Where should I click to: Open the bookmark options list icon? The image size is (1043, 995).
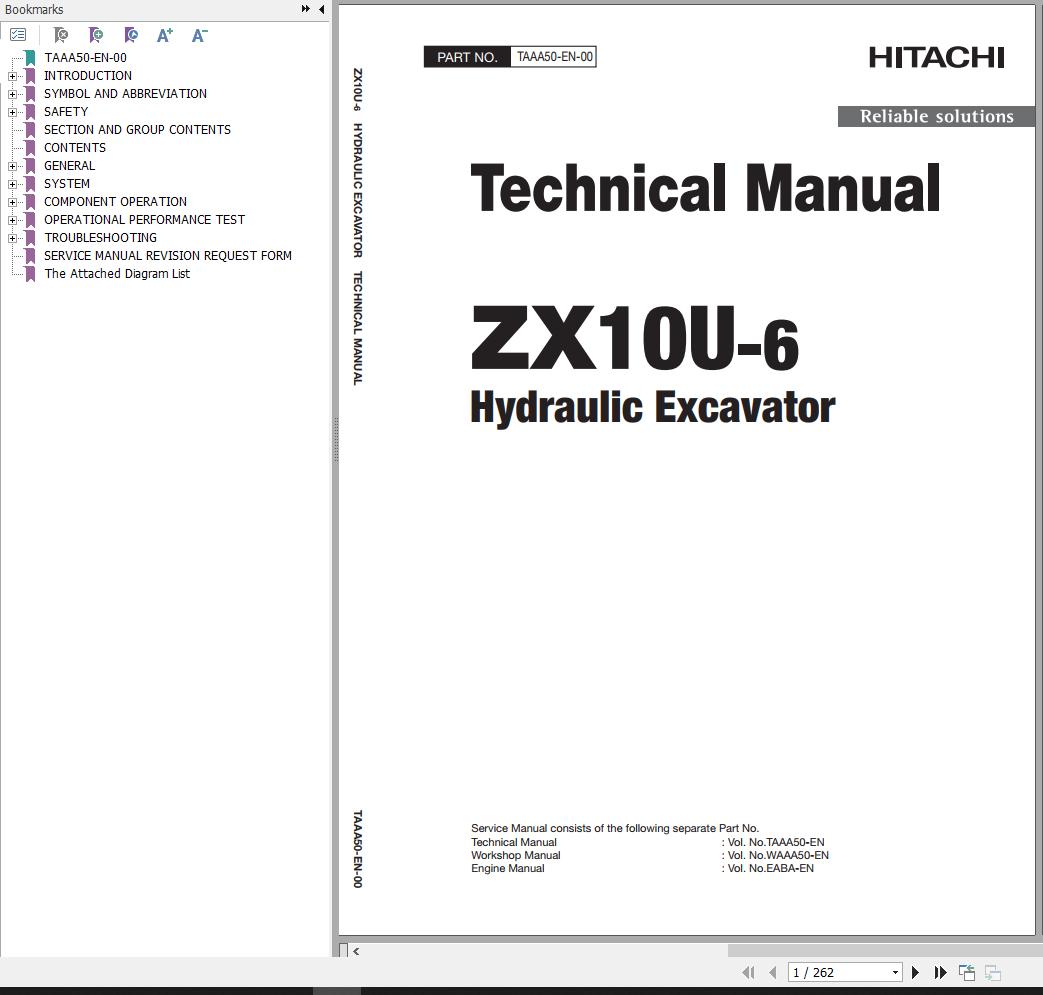click(x=18, y=35)
